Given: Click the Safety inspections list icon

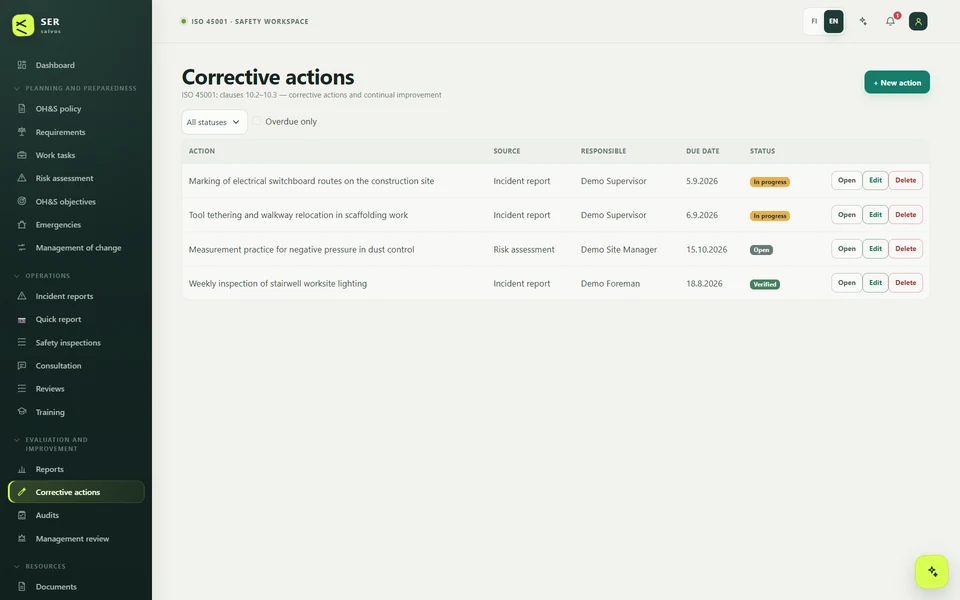Looking at the screenshot, I should click(22, 342).
